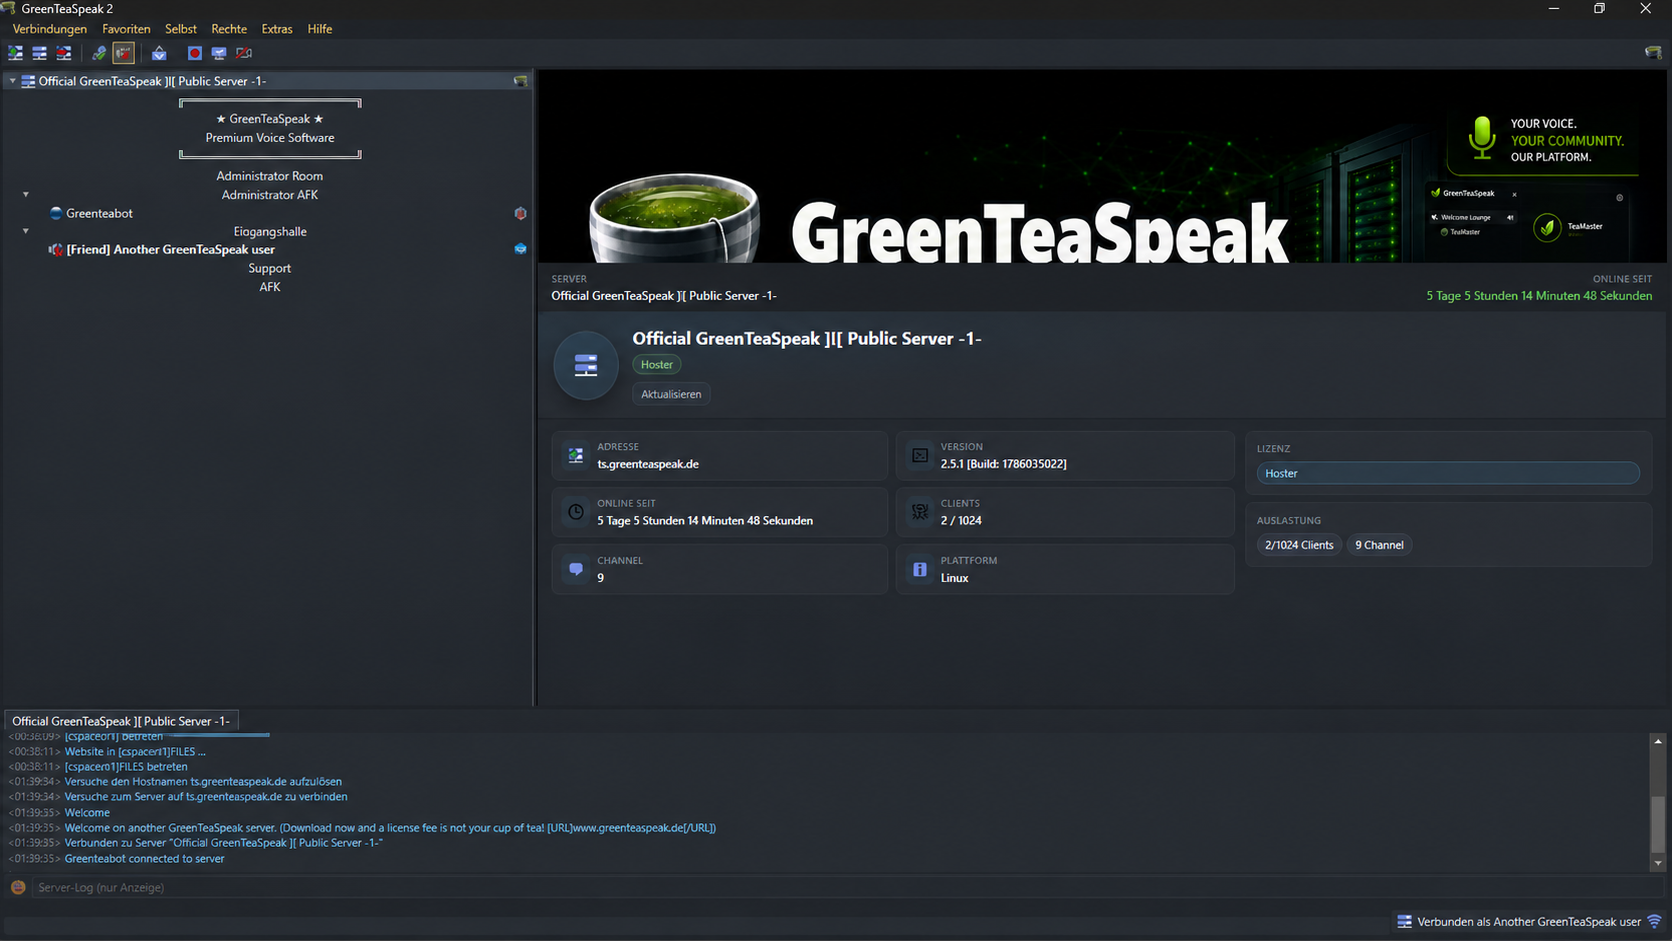Click the terminal icon in Version card
Viewport: 1672px width, 941px height.
click(920, 456)
